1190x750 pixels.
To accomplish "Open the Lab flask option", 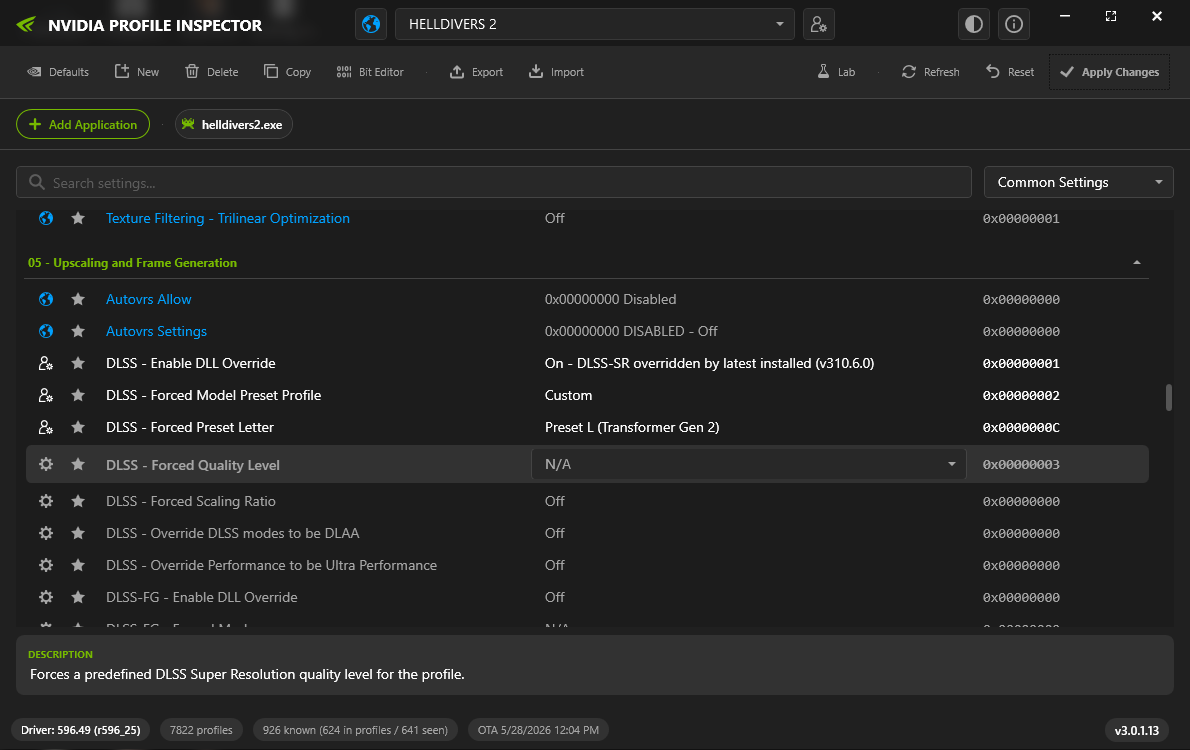I will point(836,71).
